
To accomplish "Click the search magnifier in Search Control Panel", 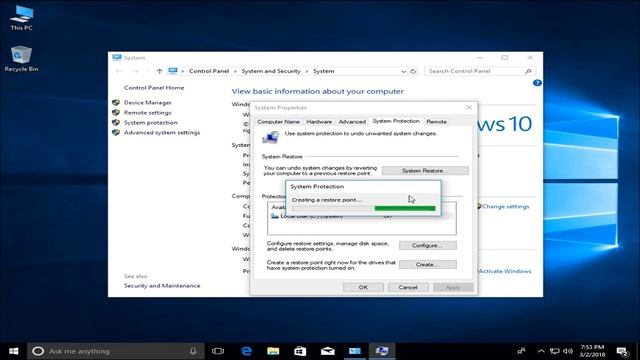I will coord(528,71).
